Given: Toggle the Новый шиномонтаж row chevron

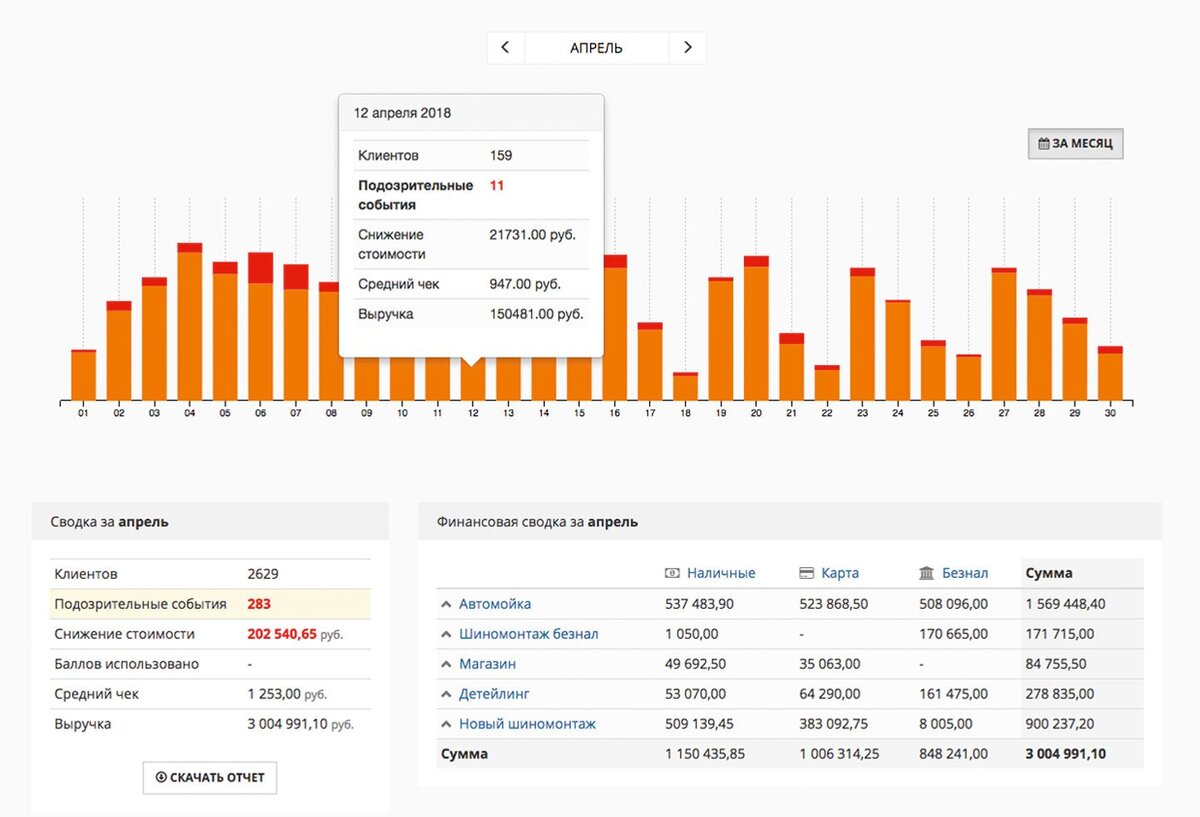Looking at the screenshot, I should pyautogui.click(x=446, y=724).
